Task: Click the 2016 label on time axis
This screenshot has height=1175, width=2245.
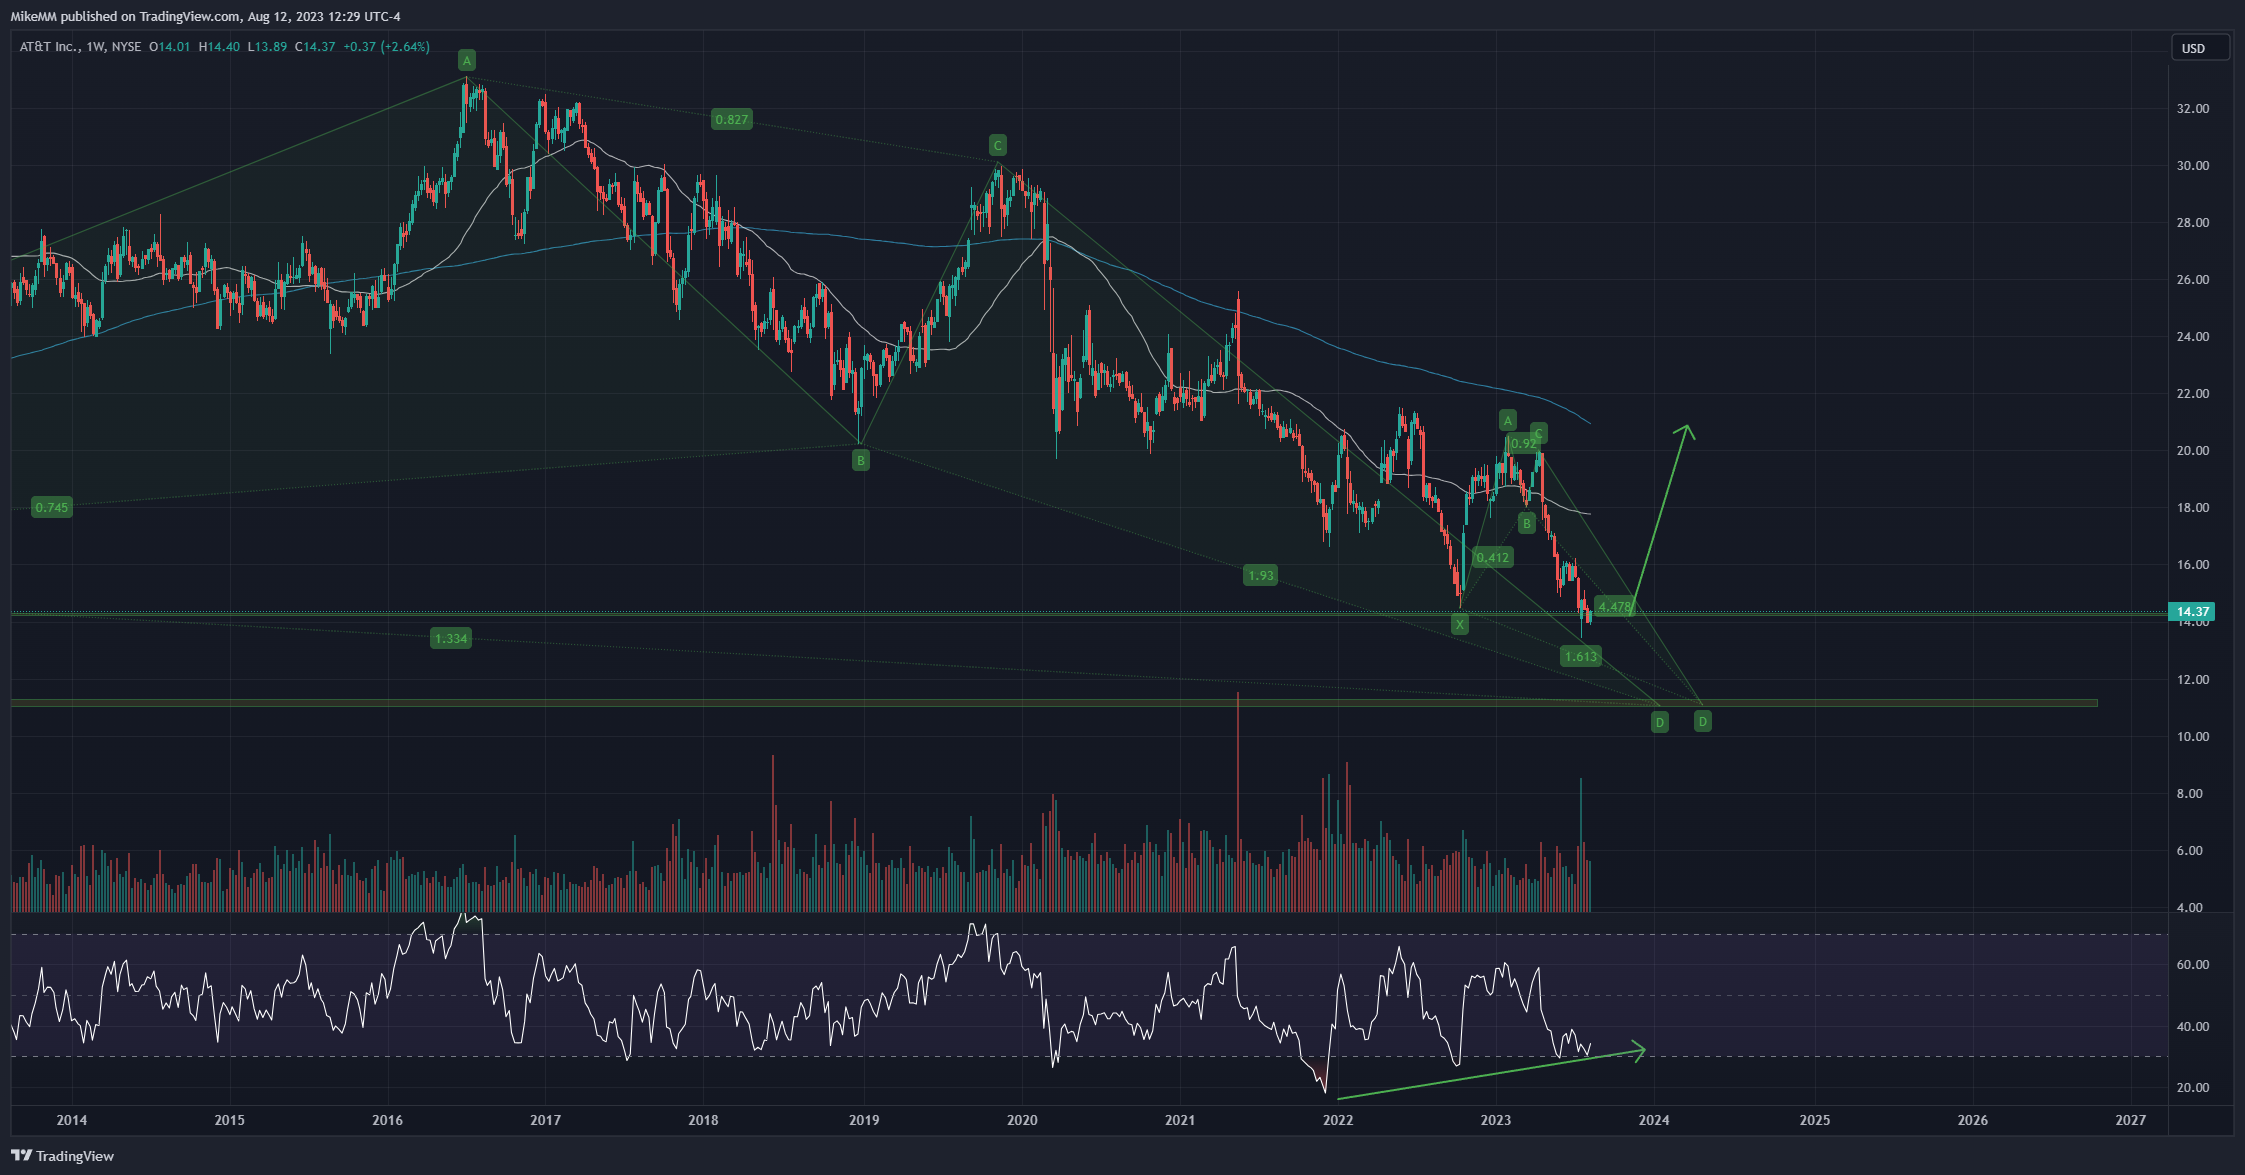Action: (387, 1120)
